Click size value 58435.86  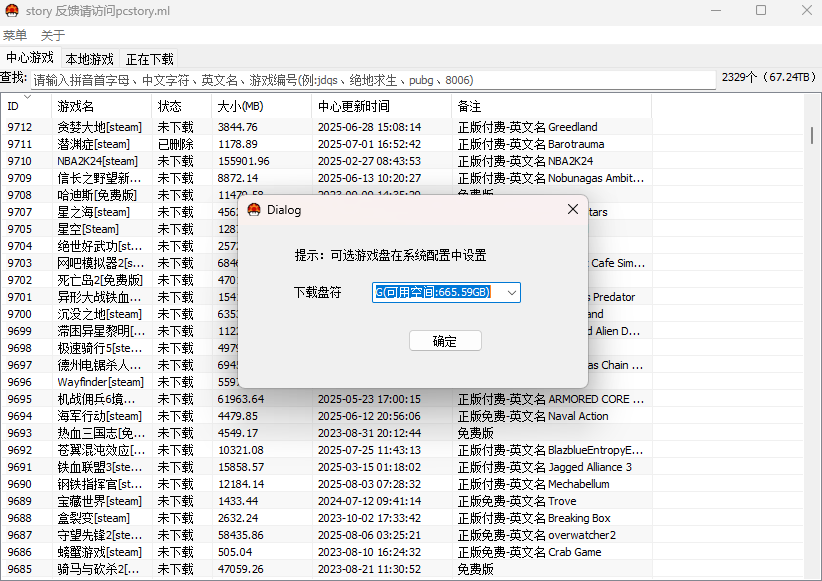pyautogui.click(x=241, y=535)
